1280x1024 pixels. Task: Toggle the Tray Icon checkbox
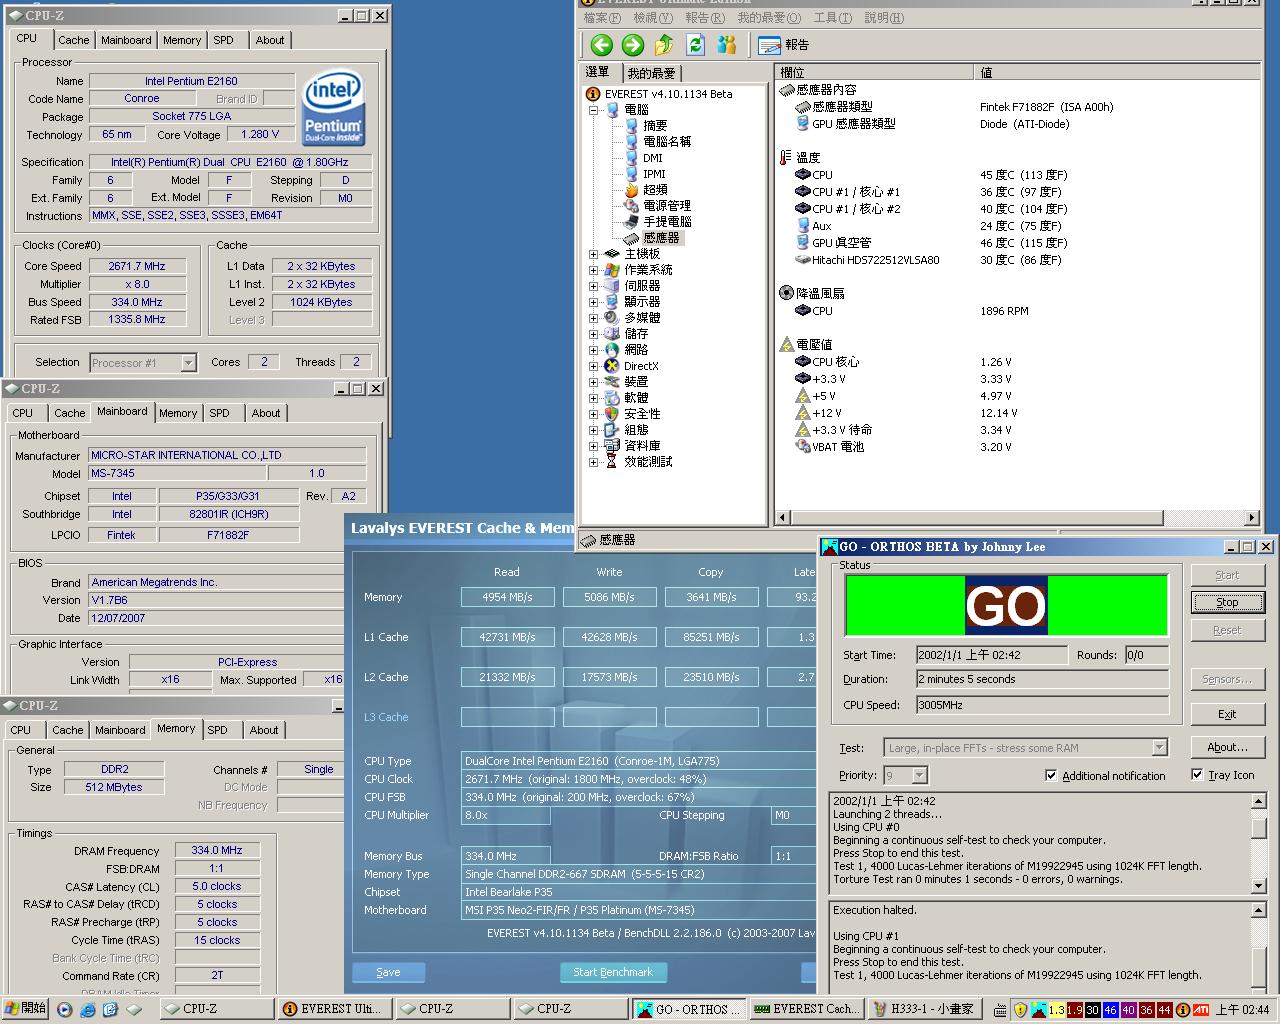click(1197, 774)
